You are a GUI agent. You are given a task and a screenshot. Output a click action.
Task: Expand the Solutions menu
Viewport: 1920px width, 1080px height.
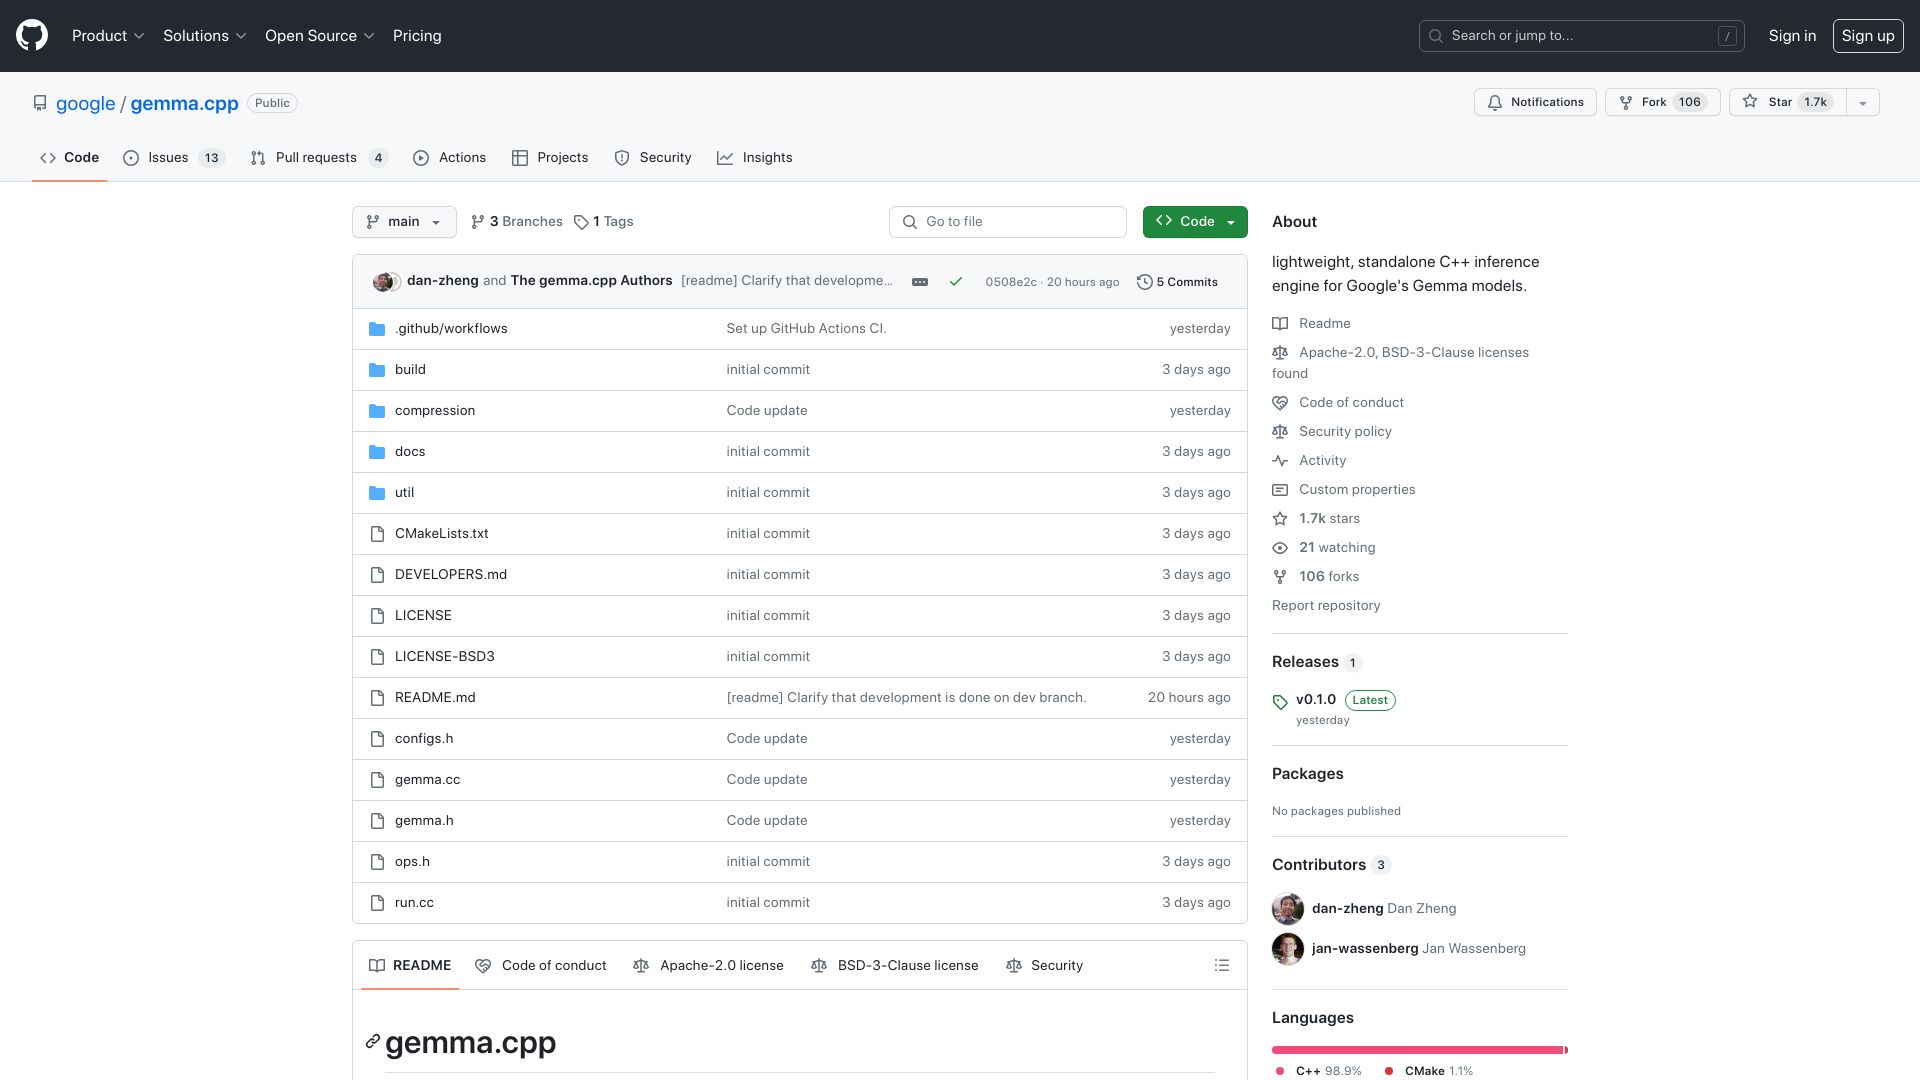pyautogui.click(x=204, y=36)
